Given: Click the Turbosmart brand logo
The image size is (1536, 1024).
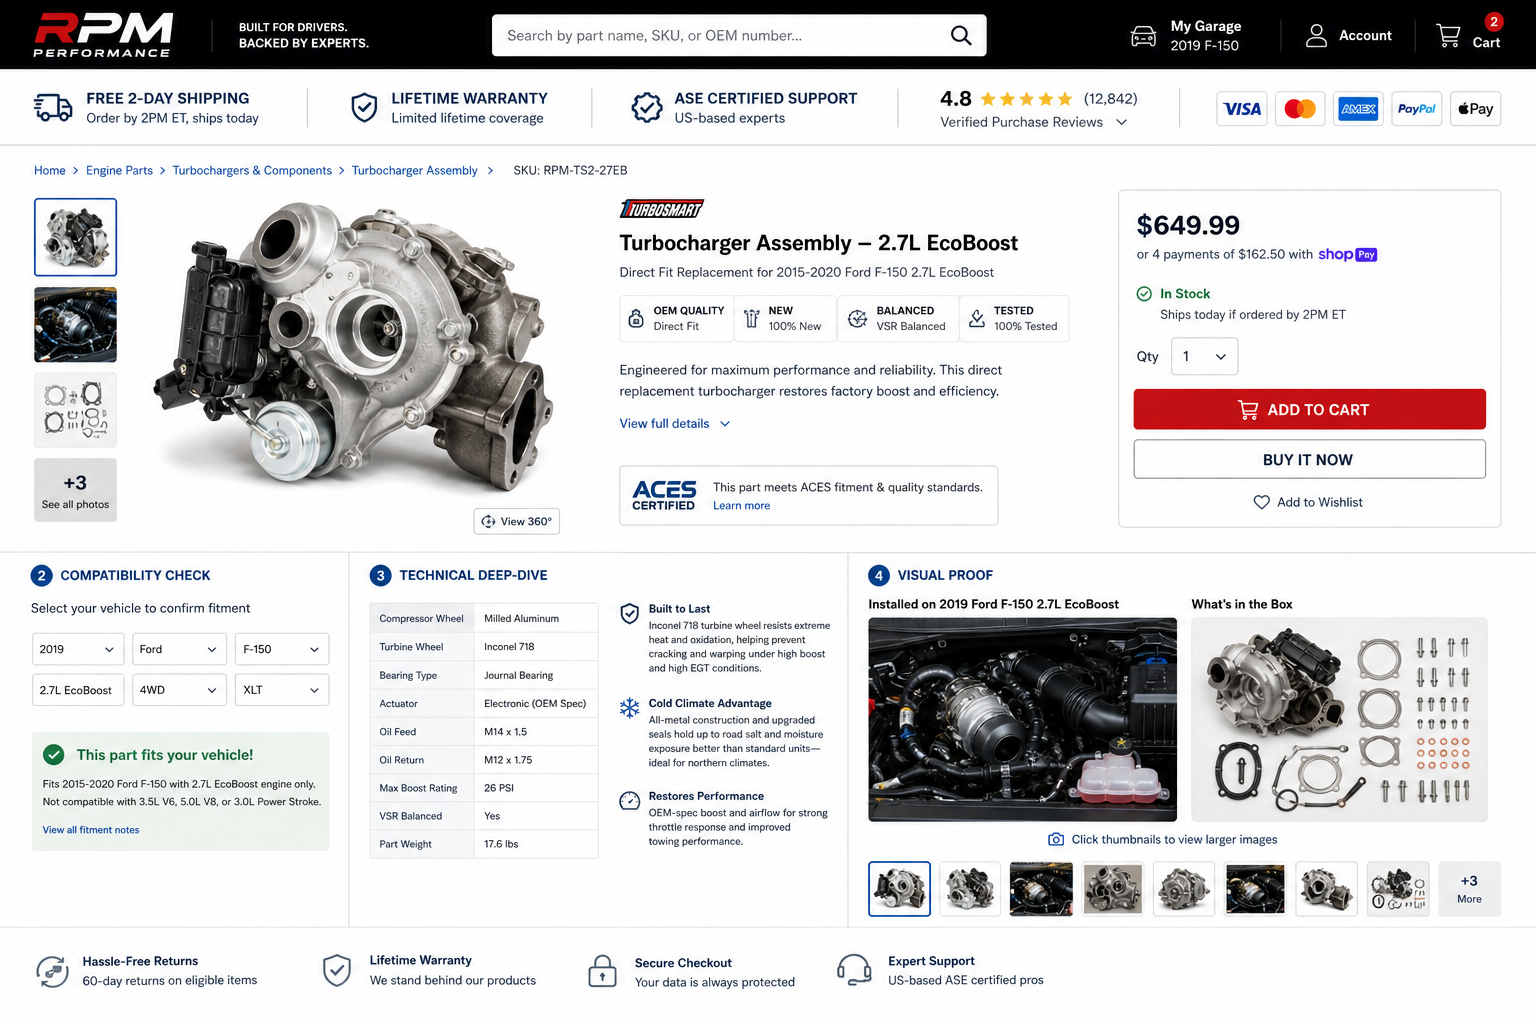Looking at the screenshot, I should coord(662,209).
